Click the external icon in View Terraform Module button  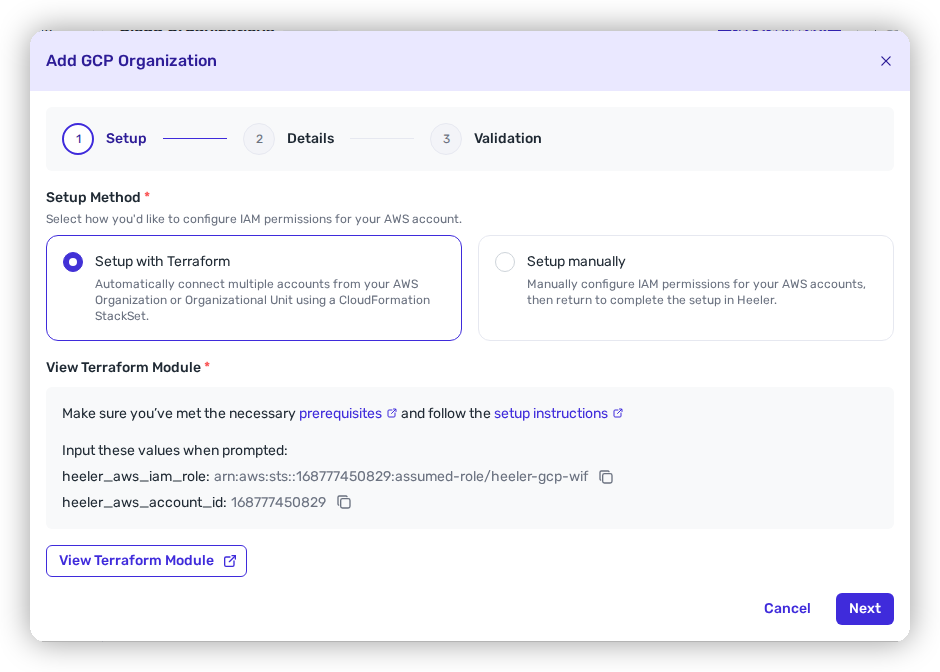[x=230, y=560]
